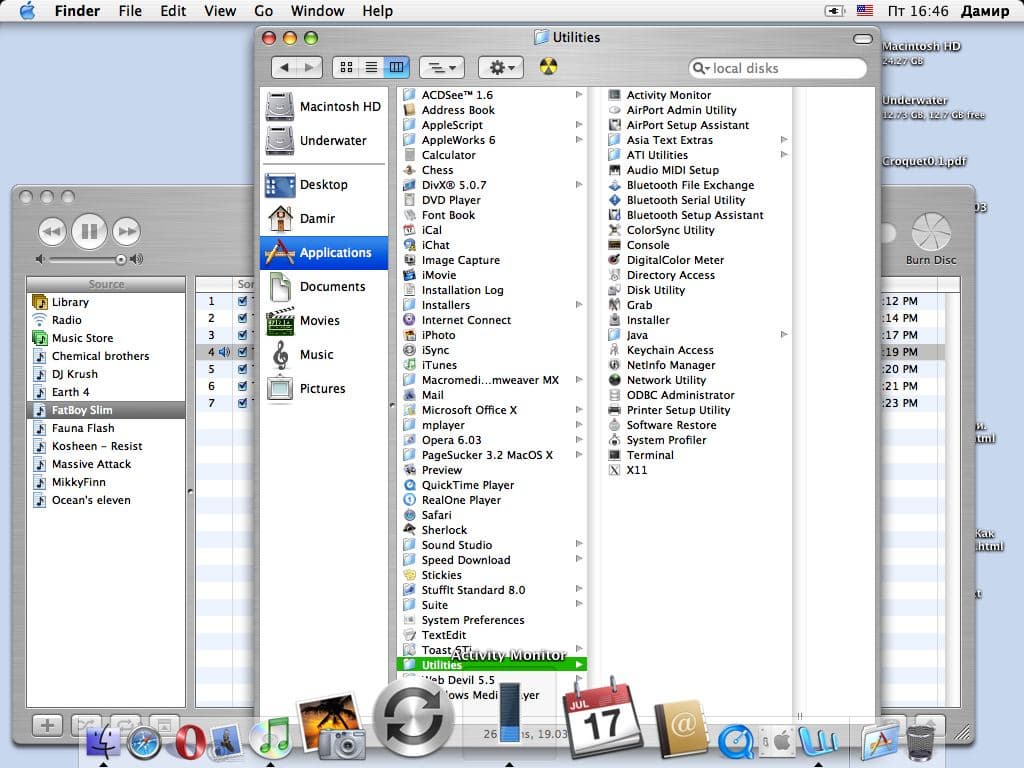
Task: Click the Finder back arrow button
Action: pyautogui.click(x=284, y=67)
